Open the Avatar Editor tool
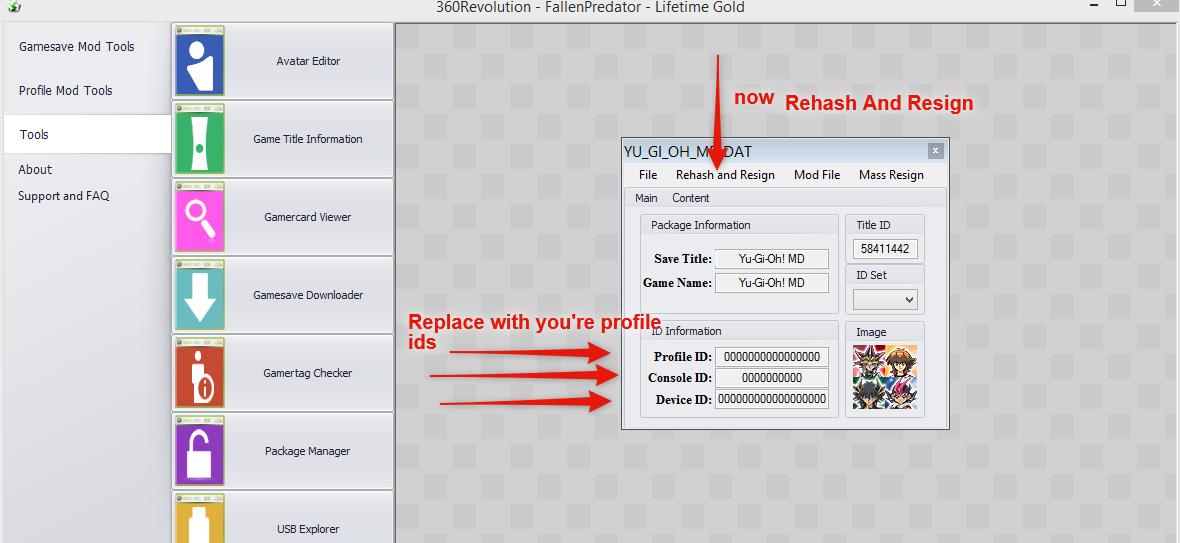Viewport: 1180px width, 543px height. tap(282, 61)
